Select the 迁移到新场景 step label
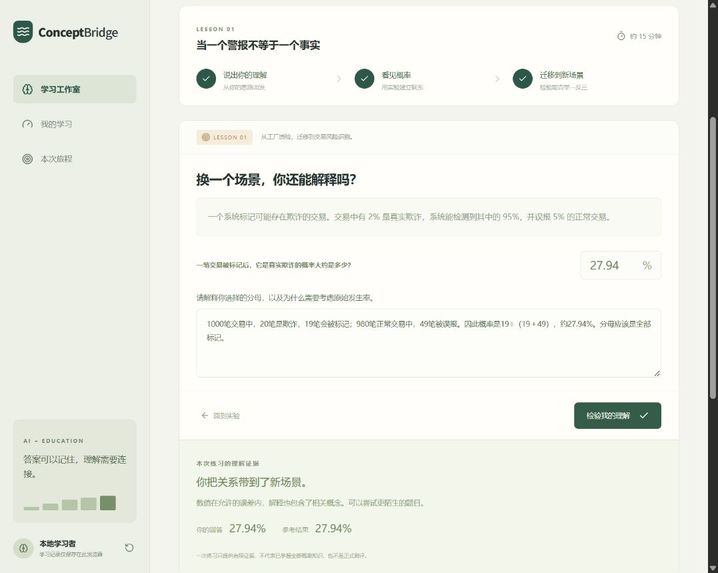This screenshot has height=573, width=718. [x=561, y=75]
